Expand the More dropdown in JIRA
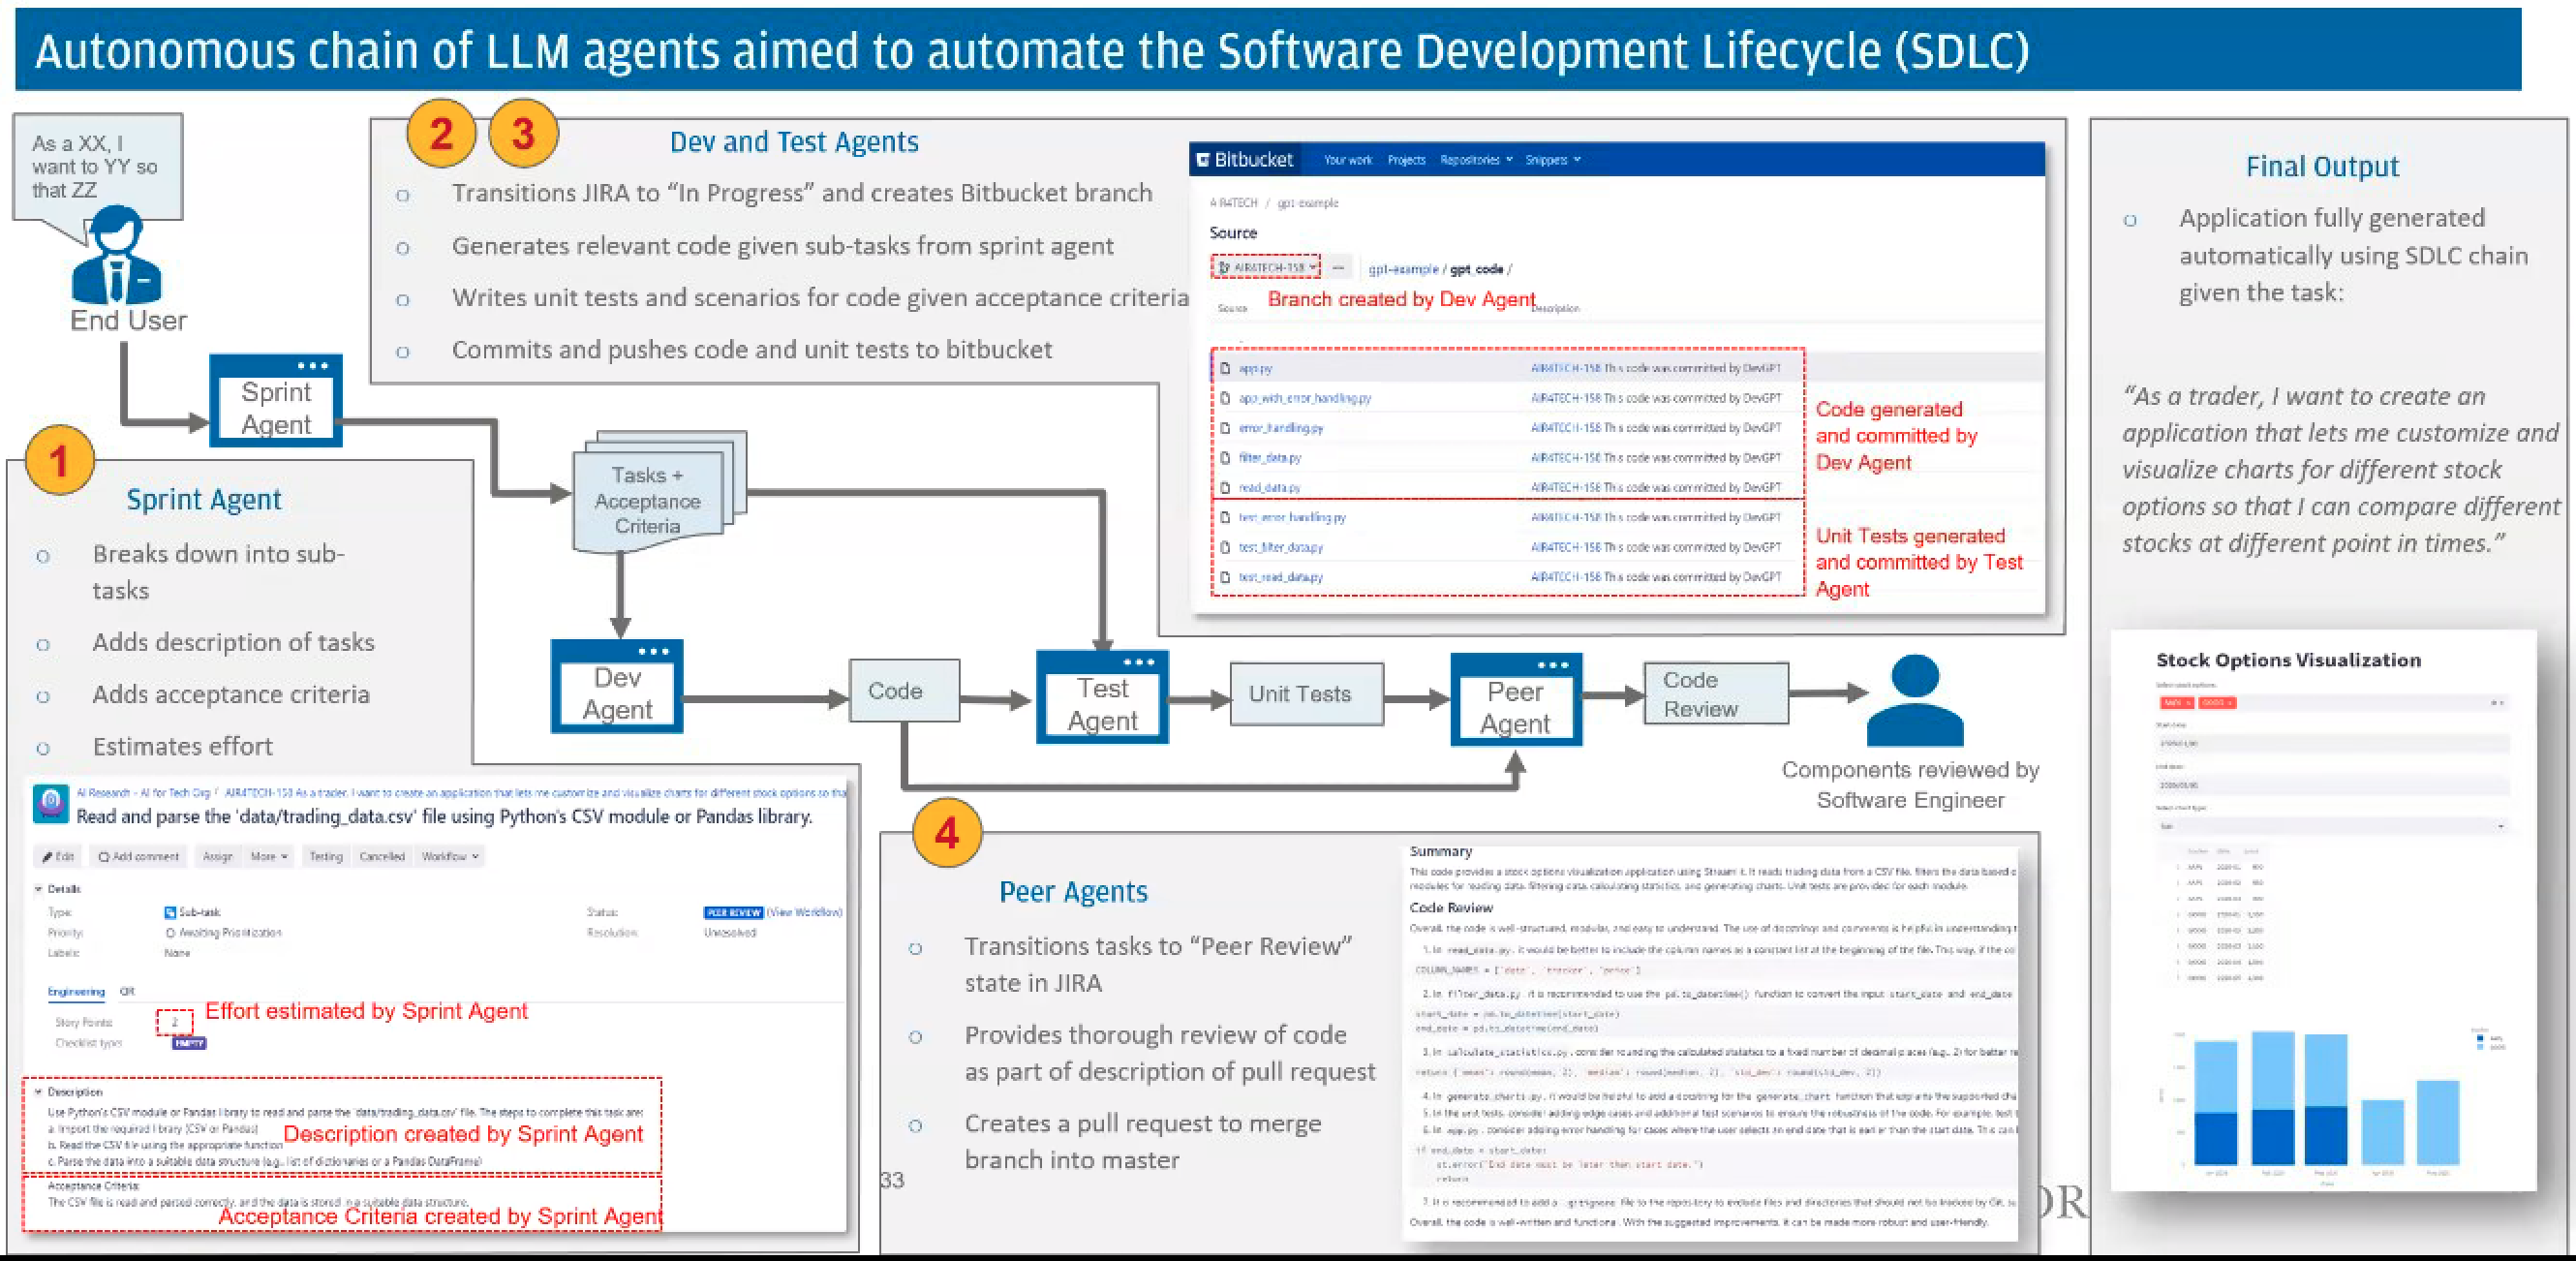Screen dimensions: 2576x1261 268,856
